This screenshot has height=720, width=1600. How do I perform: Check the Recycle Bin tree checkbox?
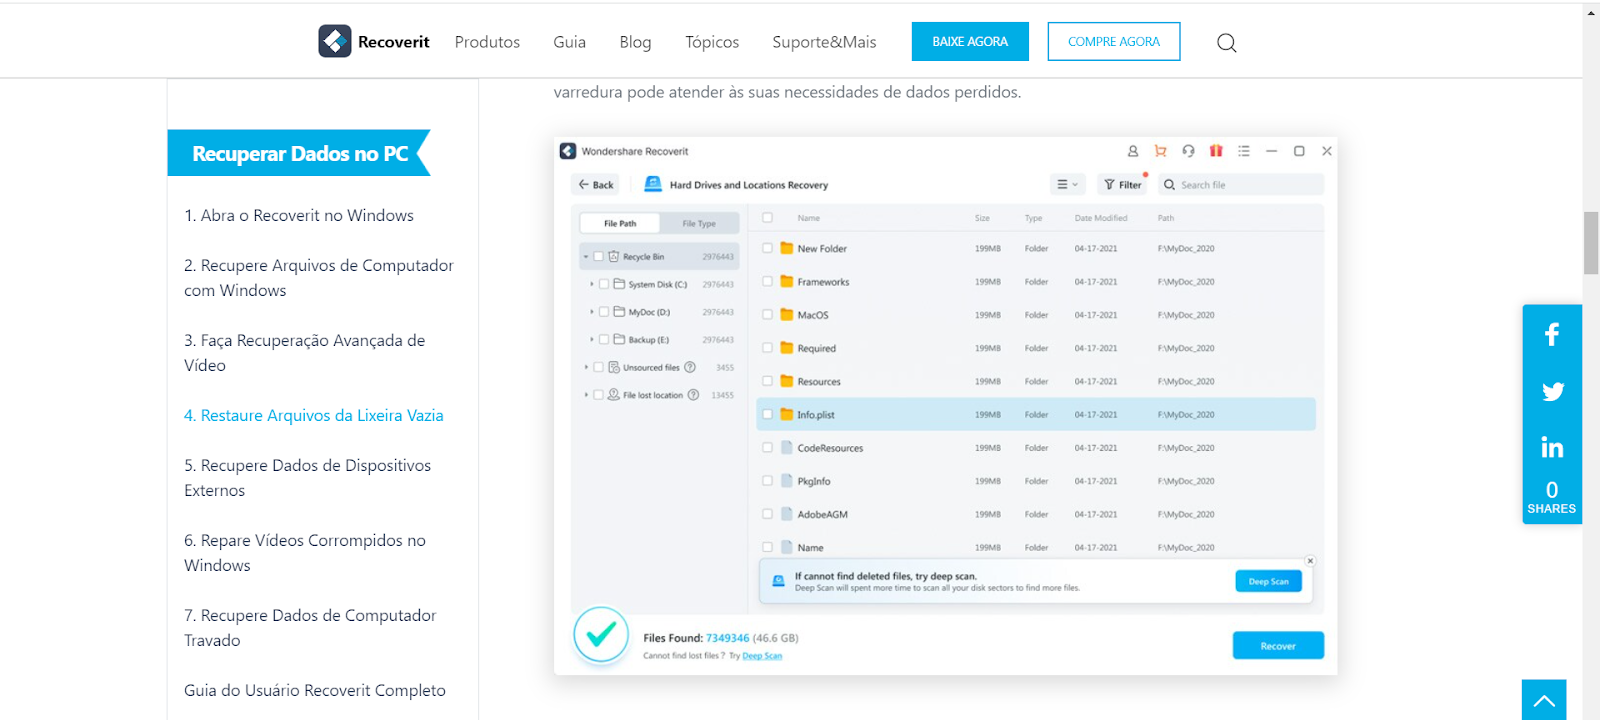point(599,256)
